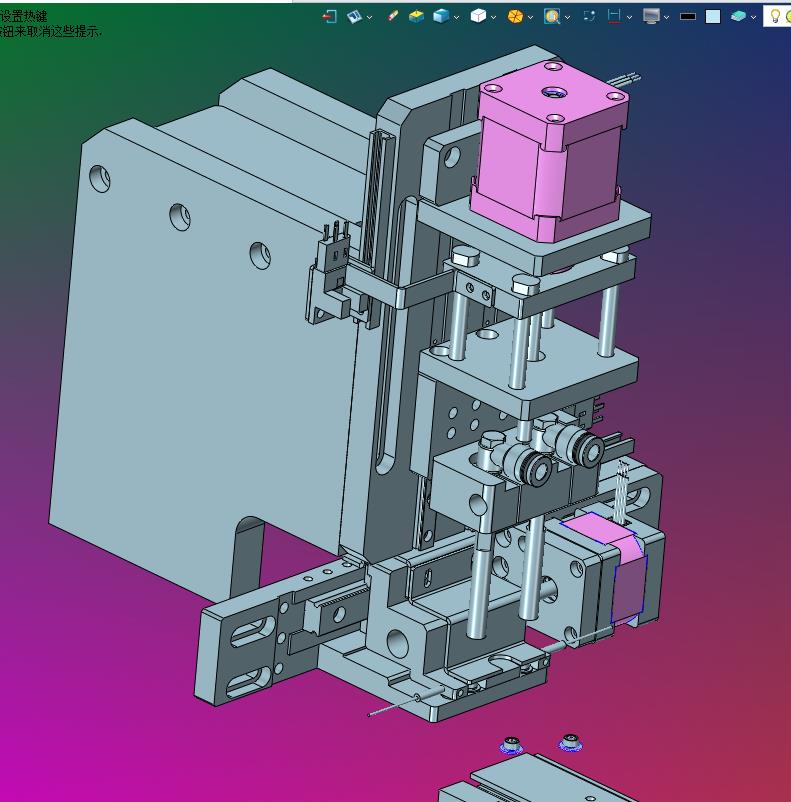
Task: Toggle the light bulb show/hide icon
Action: pyautogui.click(x=775, y=16)
